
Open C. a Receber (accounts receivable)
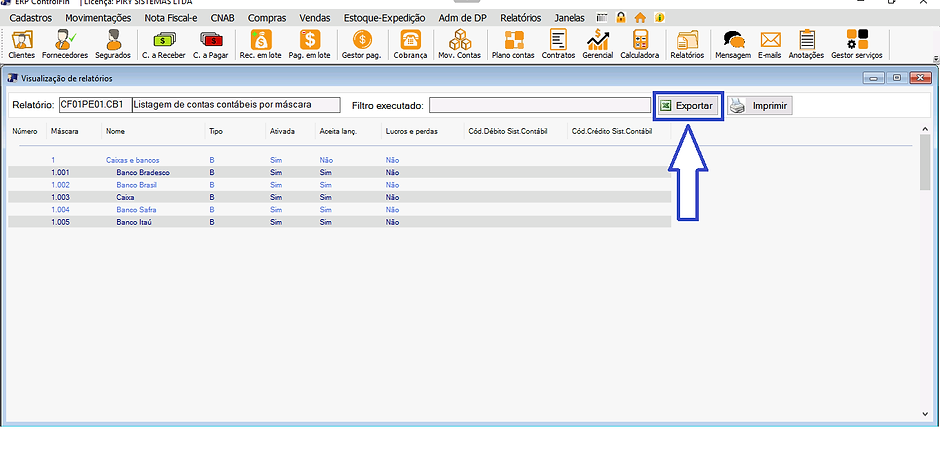click(164, 45)
